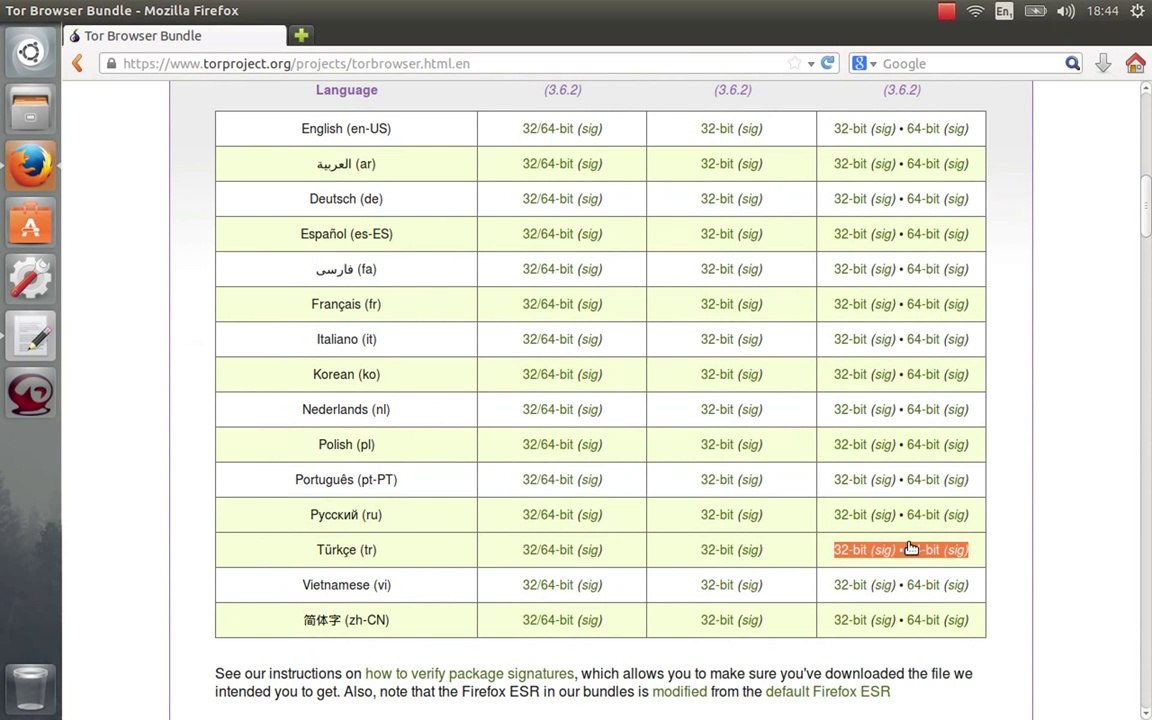Open 'how to verify package signatures' link
The image size is (1152, 720).
tap(469, 673)
